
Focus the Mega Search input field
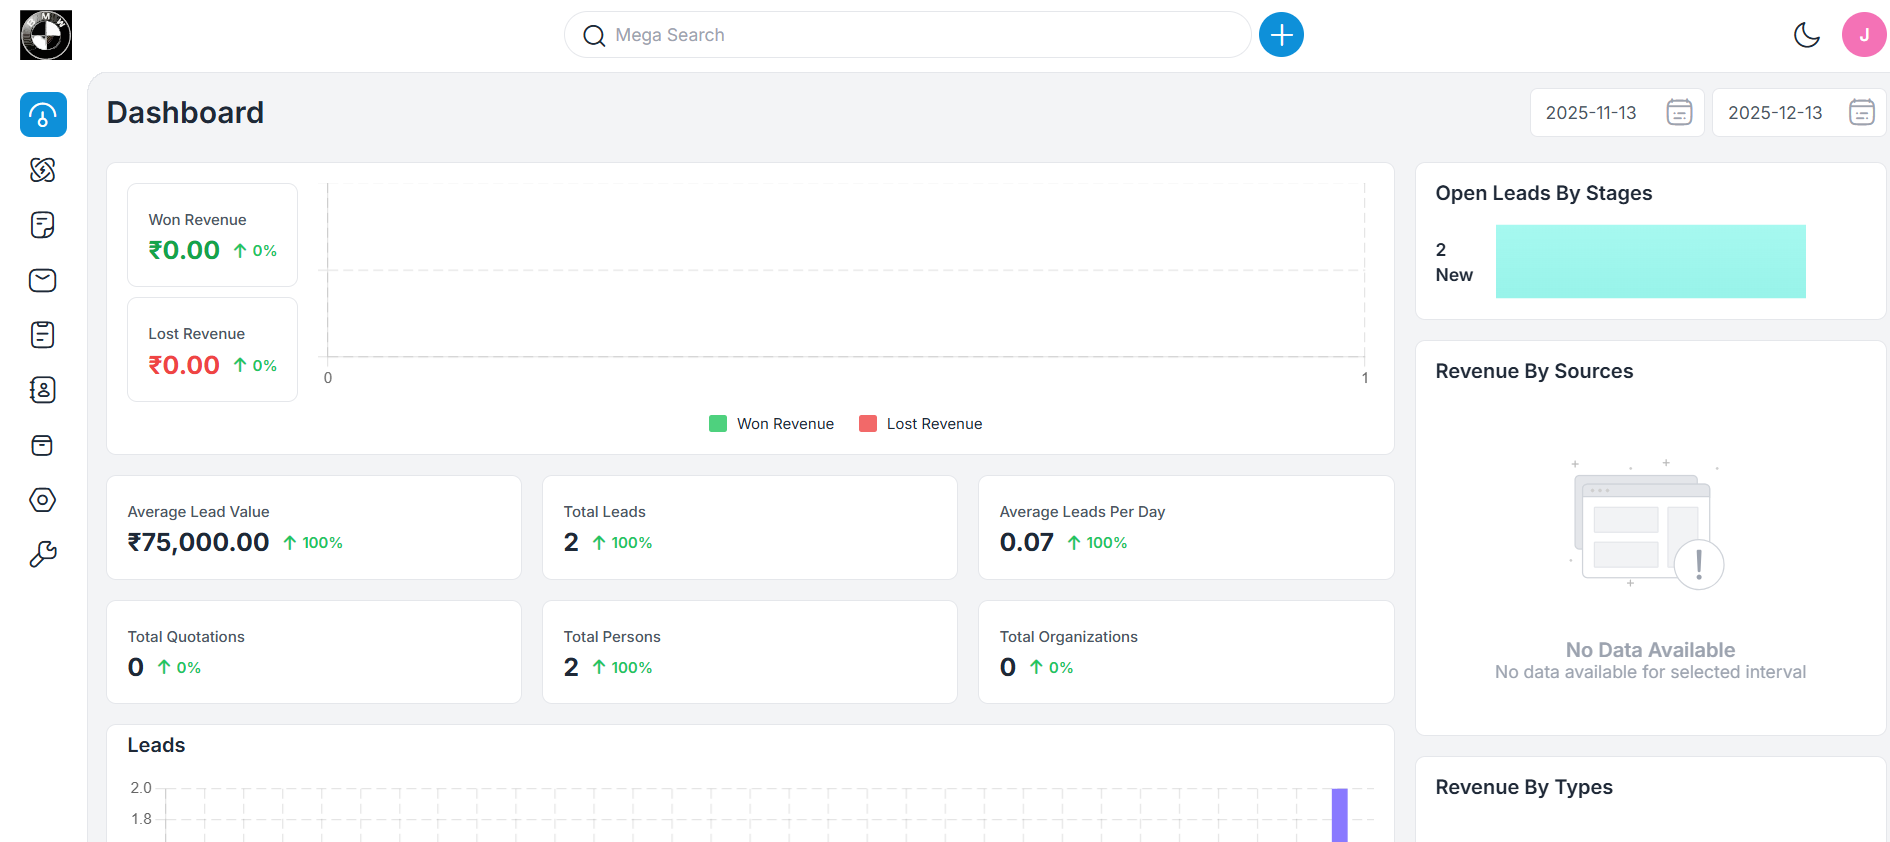pyautogui.click(x=908, y=35)
